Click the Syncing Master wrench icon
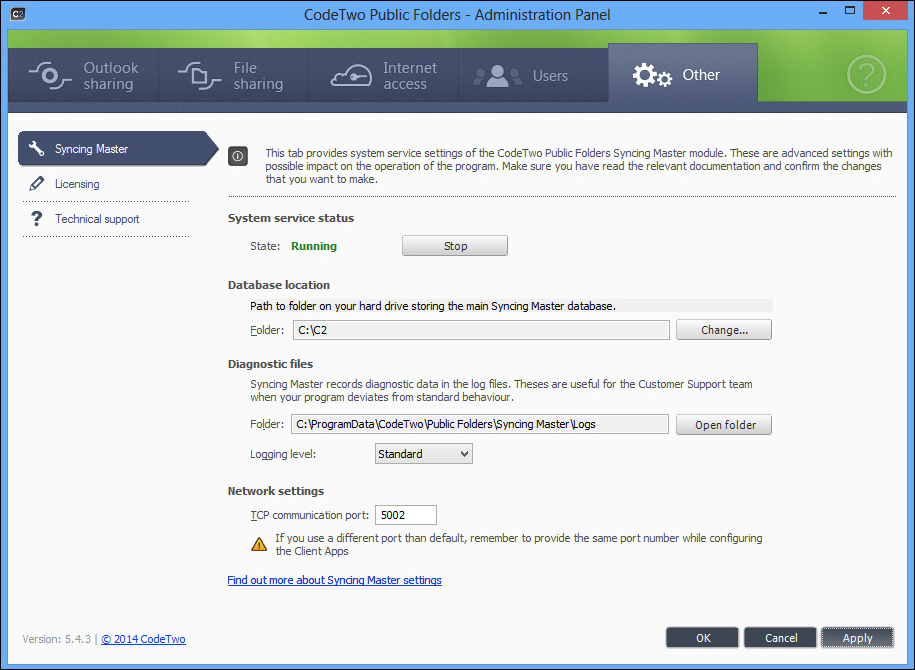Viewport: 915px width, 670px height. 37,148
